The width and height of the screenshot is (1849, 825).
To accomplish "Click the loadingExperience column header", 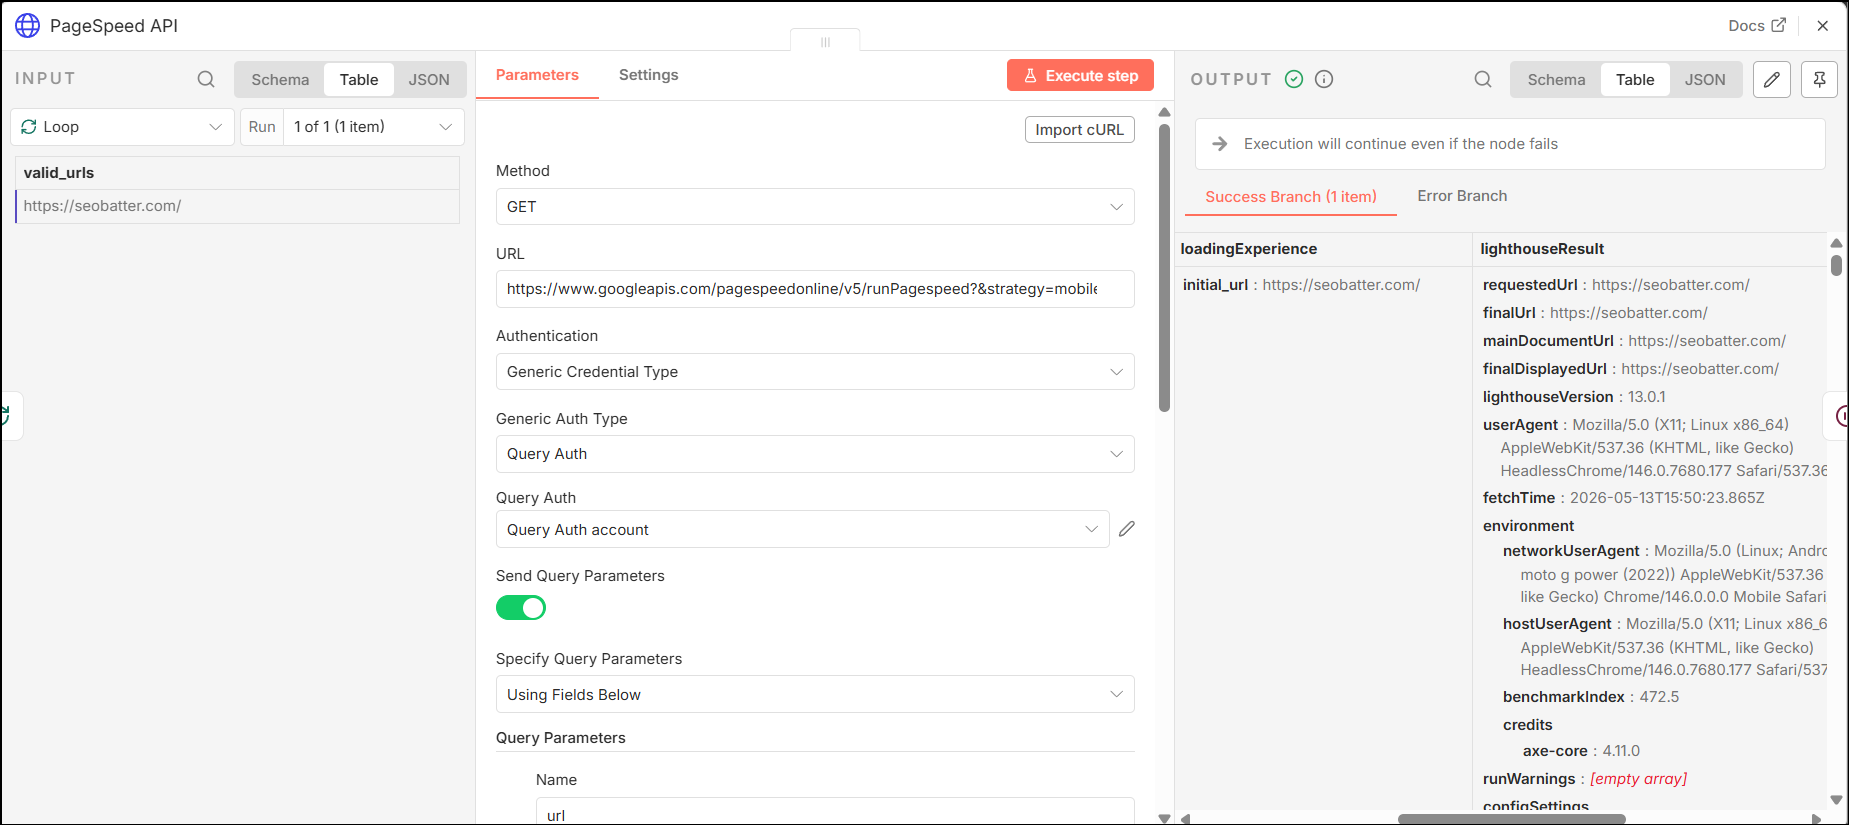I will click(x=1324, y=249).
